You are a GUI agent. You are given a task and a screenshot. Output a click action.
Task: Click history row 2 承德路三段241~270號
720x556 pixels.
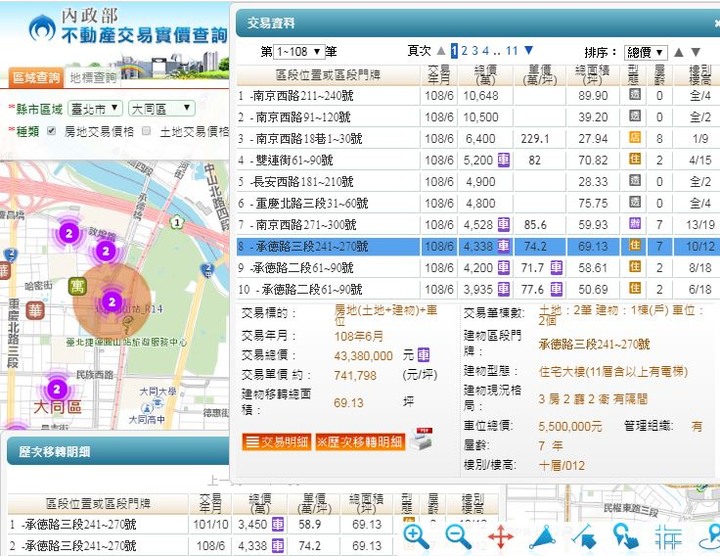pyautogui.click(x=201, y=545)
